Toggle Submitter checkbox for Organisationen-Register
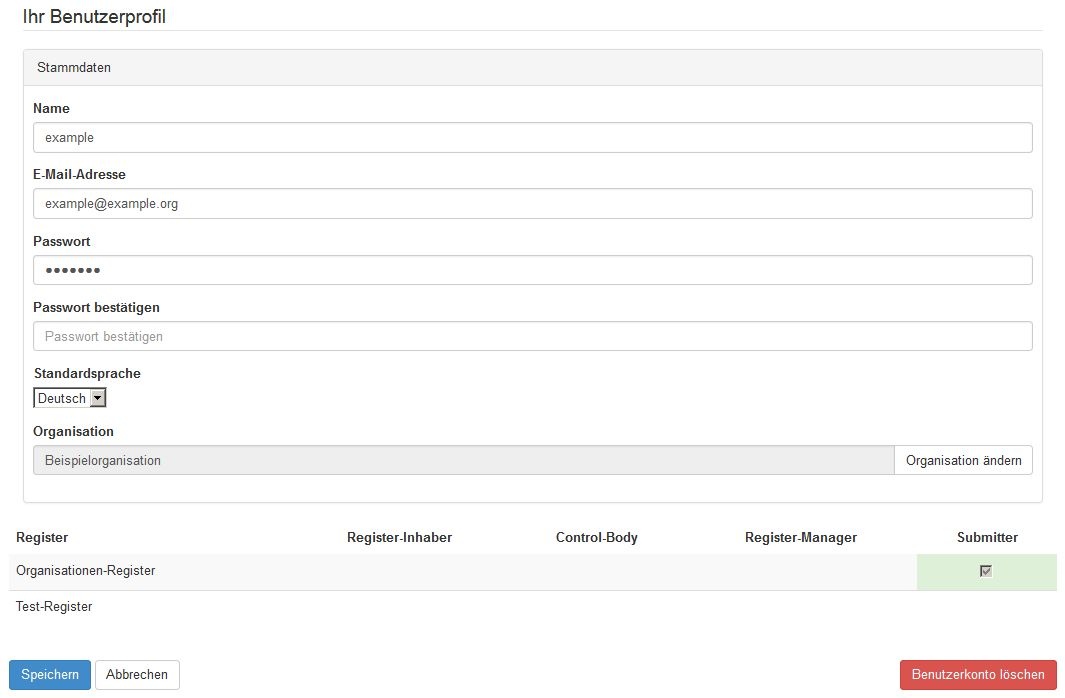Viewport: 1065px width, 698px height. pos(986,571)
